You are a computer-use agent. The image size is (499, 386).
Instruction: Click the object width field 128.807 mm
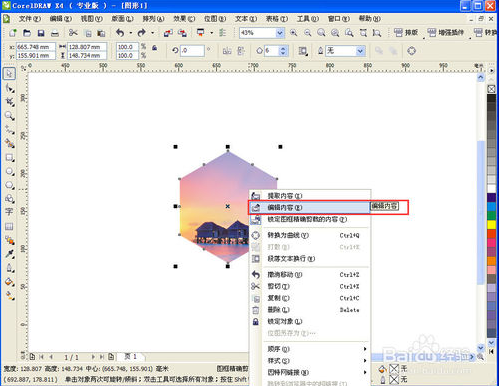(x=87, y=47)
